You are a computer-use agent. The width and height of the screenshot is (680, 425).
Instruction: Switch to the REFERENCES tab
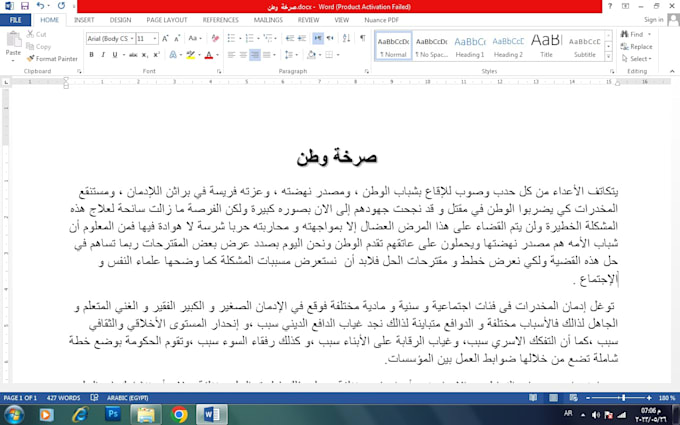[x=220, y=20]
